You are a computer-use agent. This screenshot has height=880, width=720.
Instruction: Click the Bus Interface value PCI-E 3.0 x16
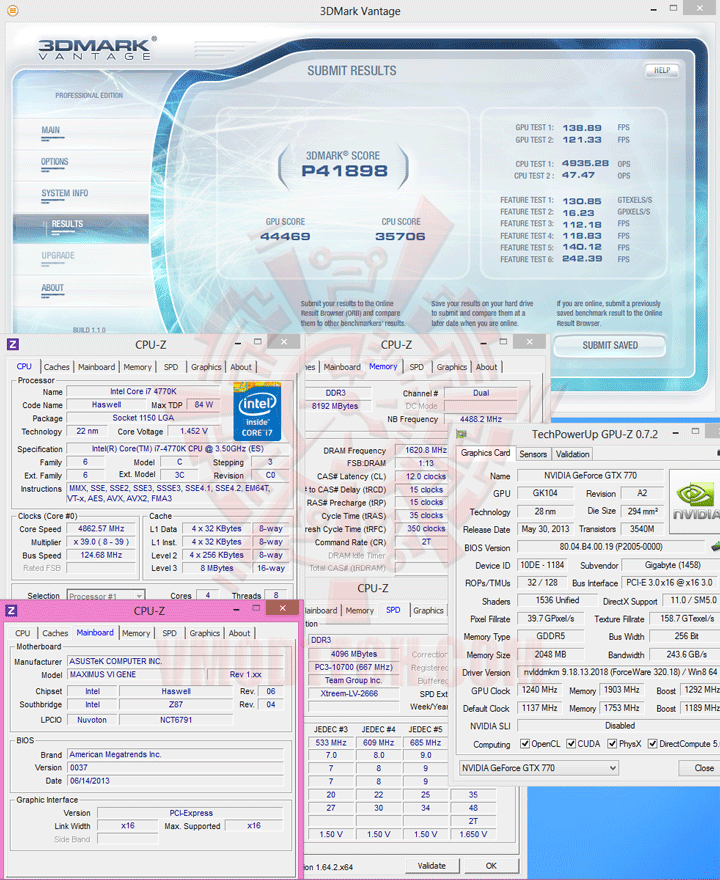point(669,583)
